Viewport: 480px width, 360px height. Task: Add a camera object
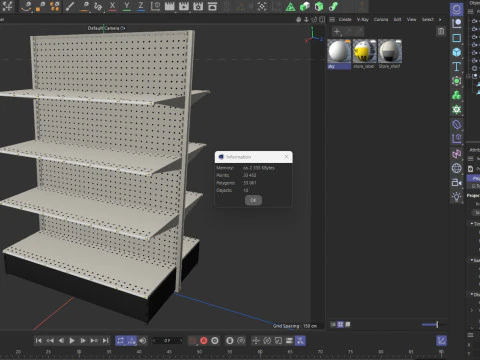point(457,182)
